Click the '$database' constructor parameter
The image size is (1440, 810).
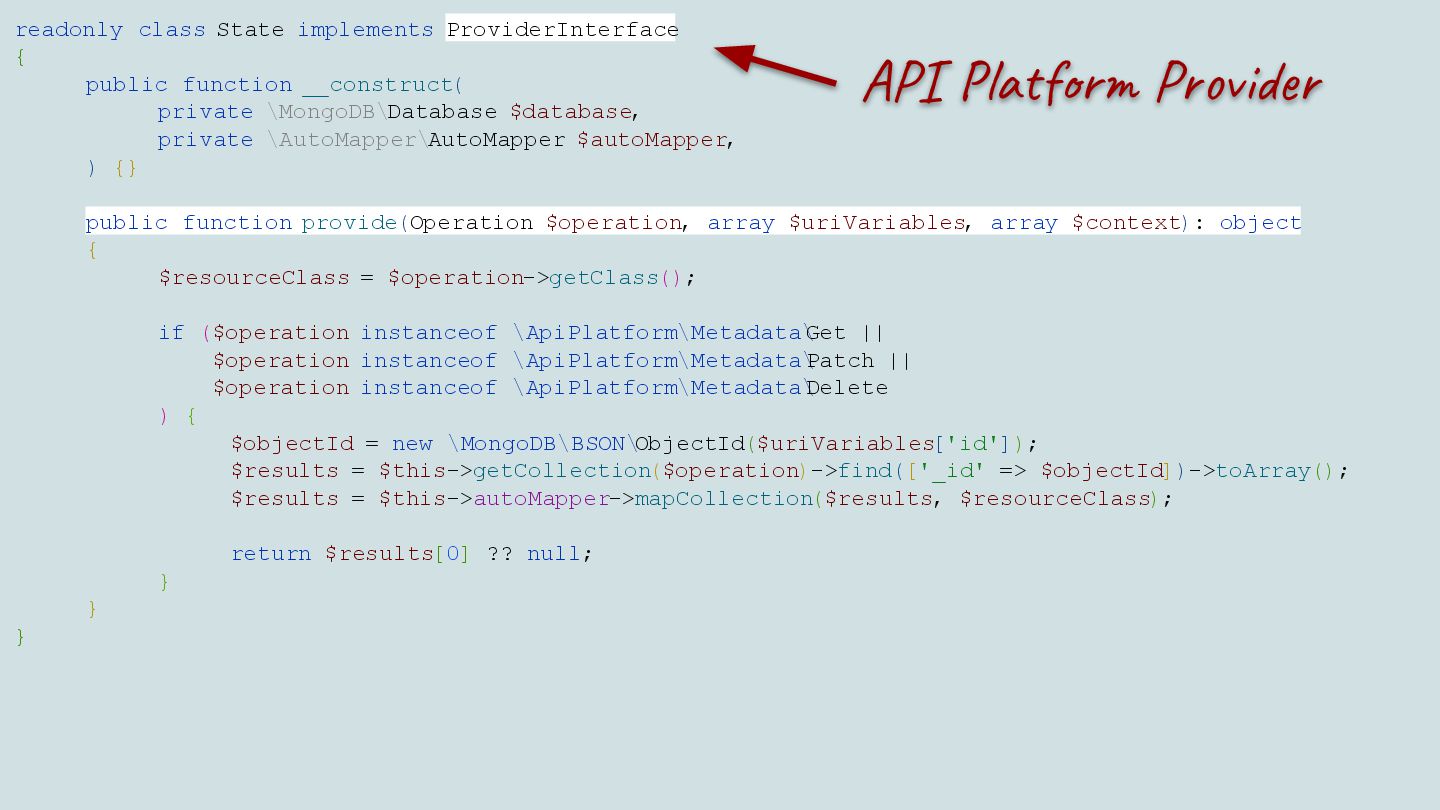click(571, 112)
